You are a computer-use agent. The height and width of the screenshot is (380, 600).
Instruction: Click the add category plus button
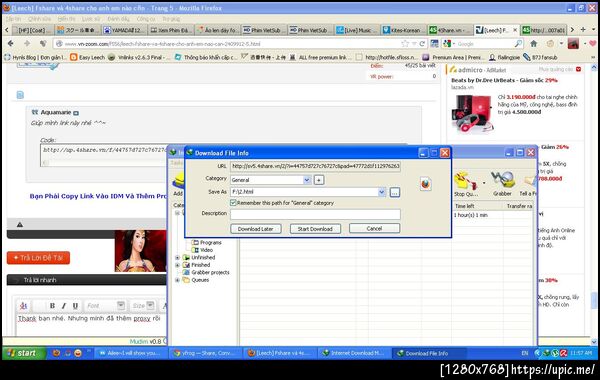tap(319, 180)
